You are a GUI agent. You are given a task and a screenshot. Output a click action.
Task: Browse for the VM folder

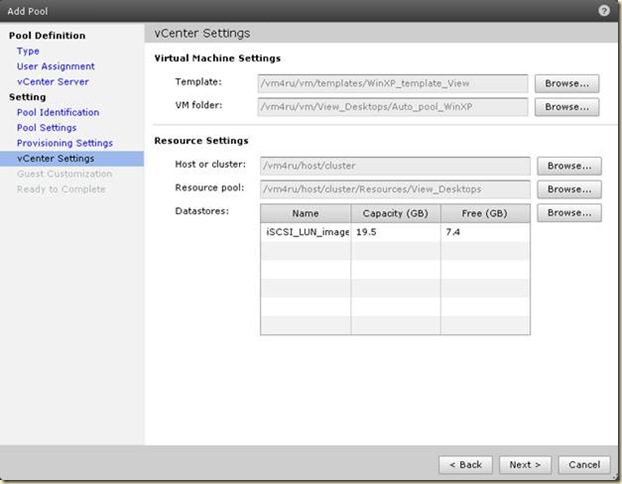click(566, 106)
